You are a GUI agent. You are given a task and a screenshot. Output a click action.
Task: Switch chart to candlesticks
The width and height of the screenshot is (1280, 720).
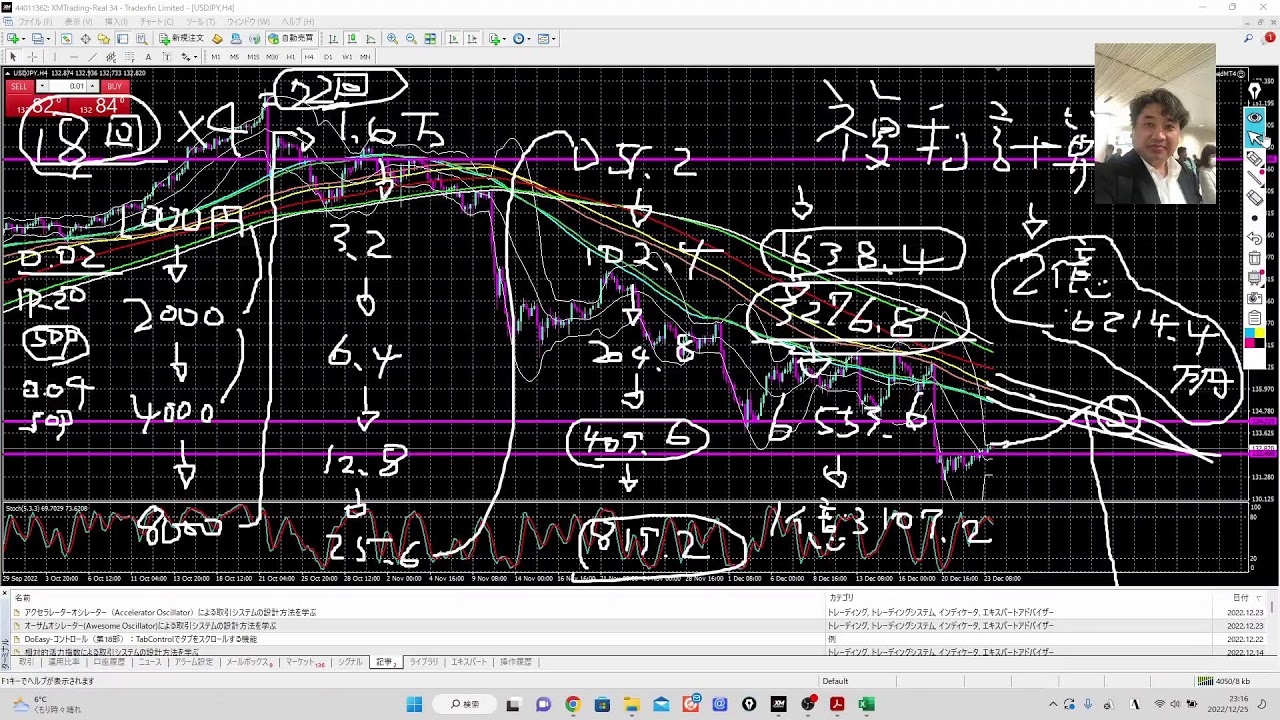tap(352, 39)
